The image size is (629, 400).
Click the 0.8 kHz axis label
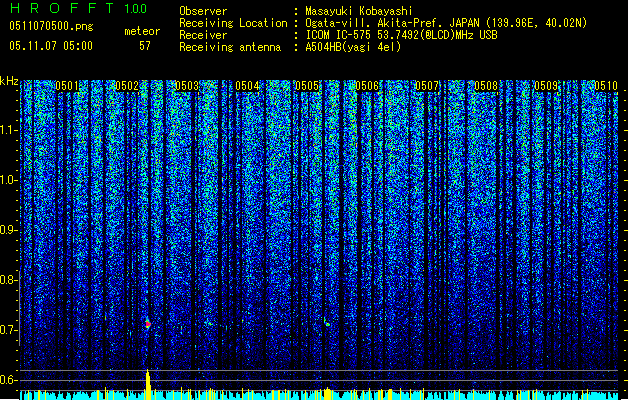(x=9, y=280)
